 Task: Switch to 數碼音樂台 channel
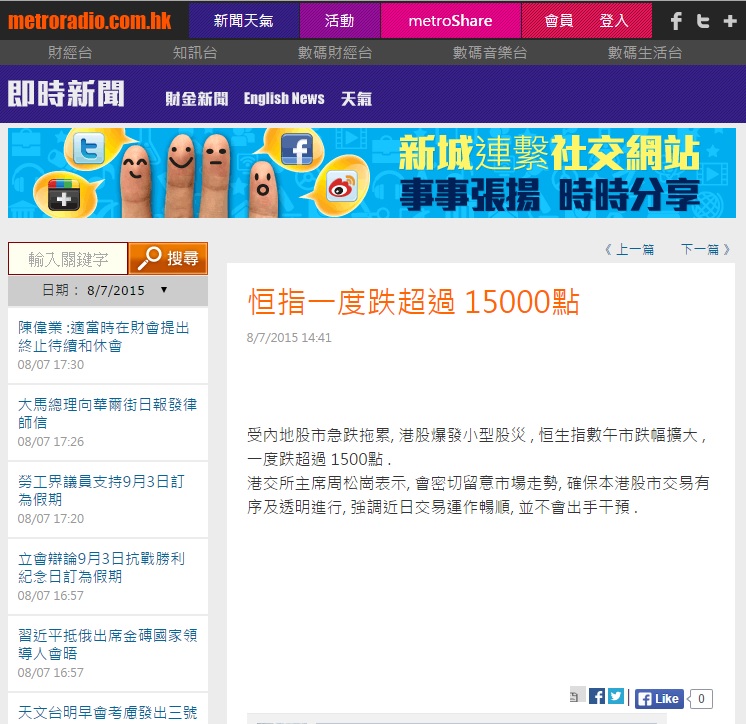(490, 52)
